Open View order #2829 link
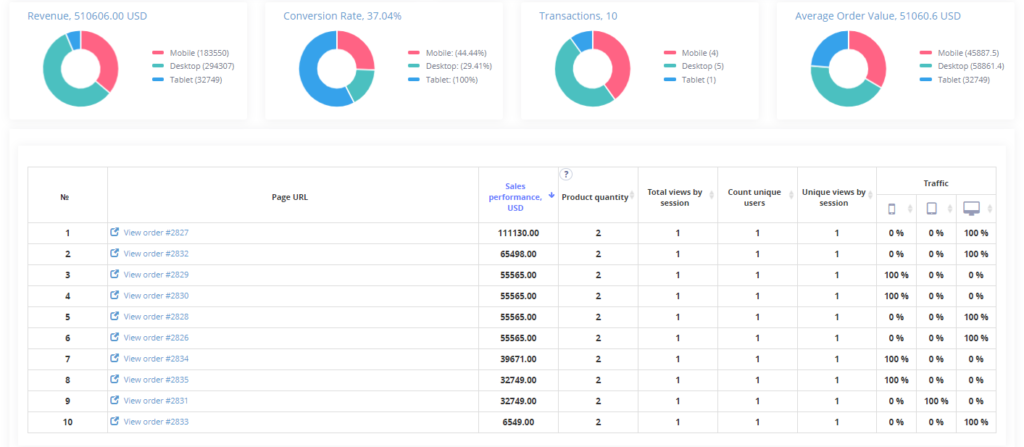 pyautogui.click(x=156, y=274)
